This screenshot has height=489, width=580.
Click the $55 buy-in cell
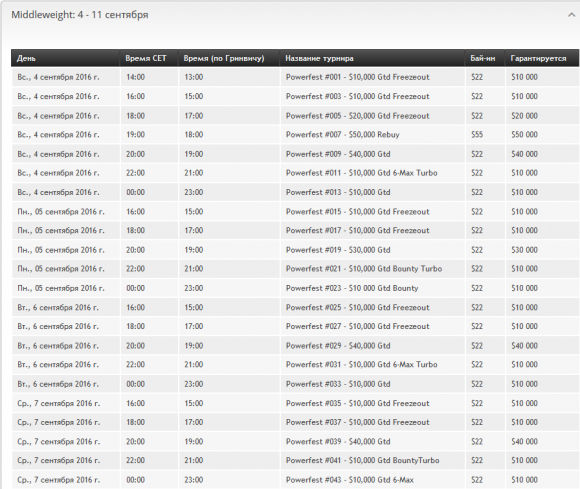(477, 135)
